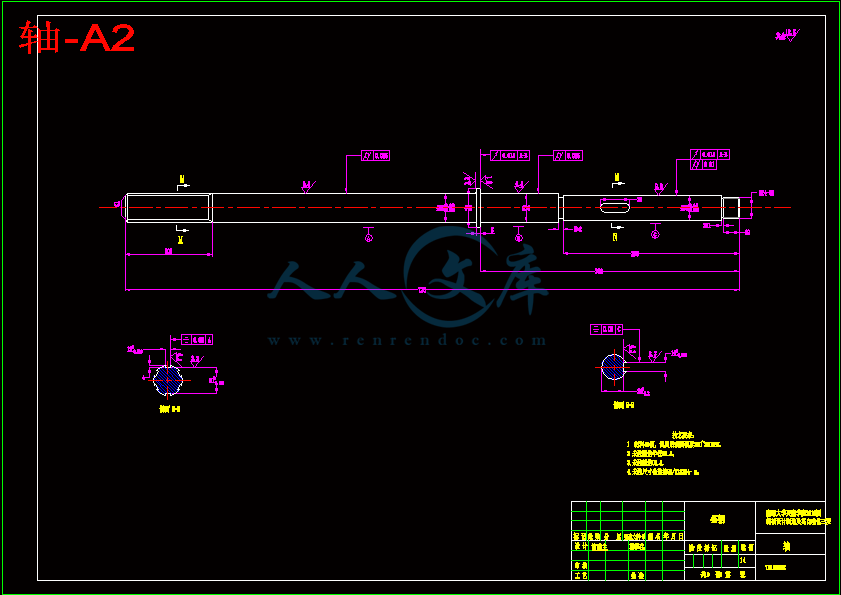The image size is (841, 595).
Task: Select the material cell in the title block
Action: 720,521
